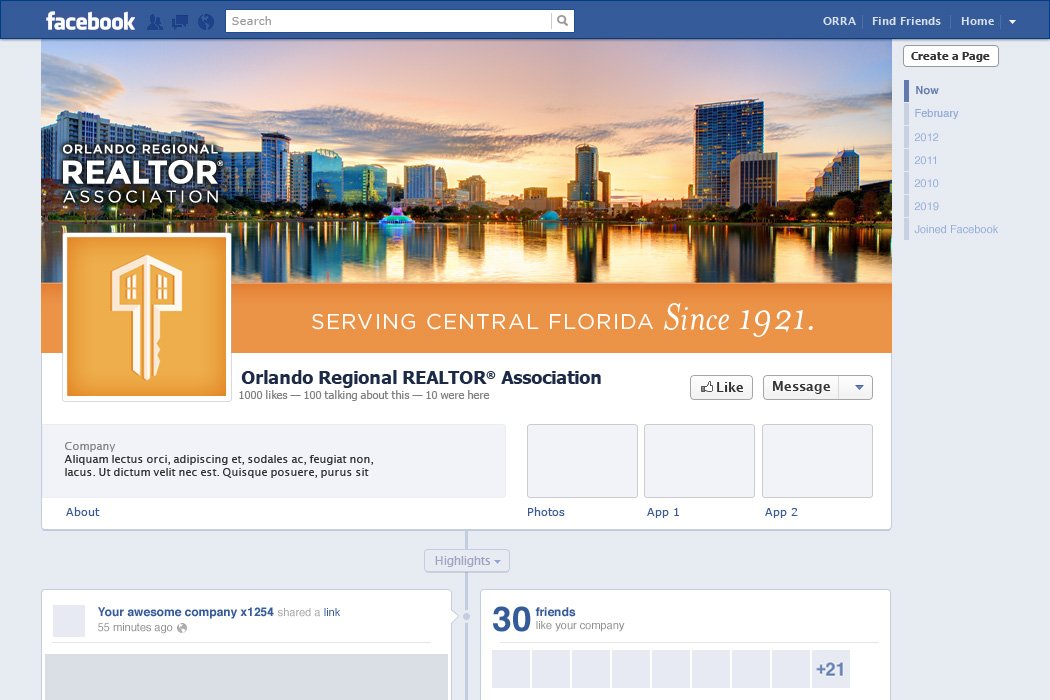
Task: Click the Photos label link
Action: pos(546,512)
